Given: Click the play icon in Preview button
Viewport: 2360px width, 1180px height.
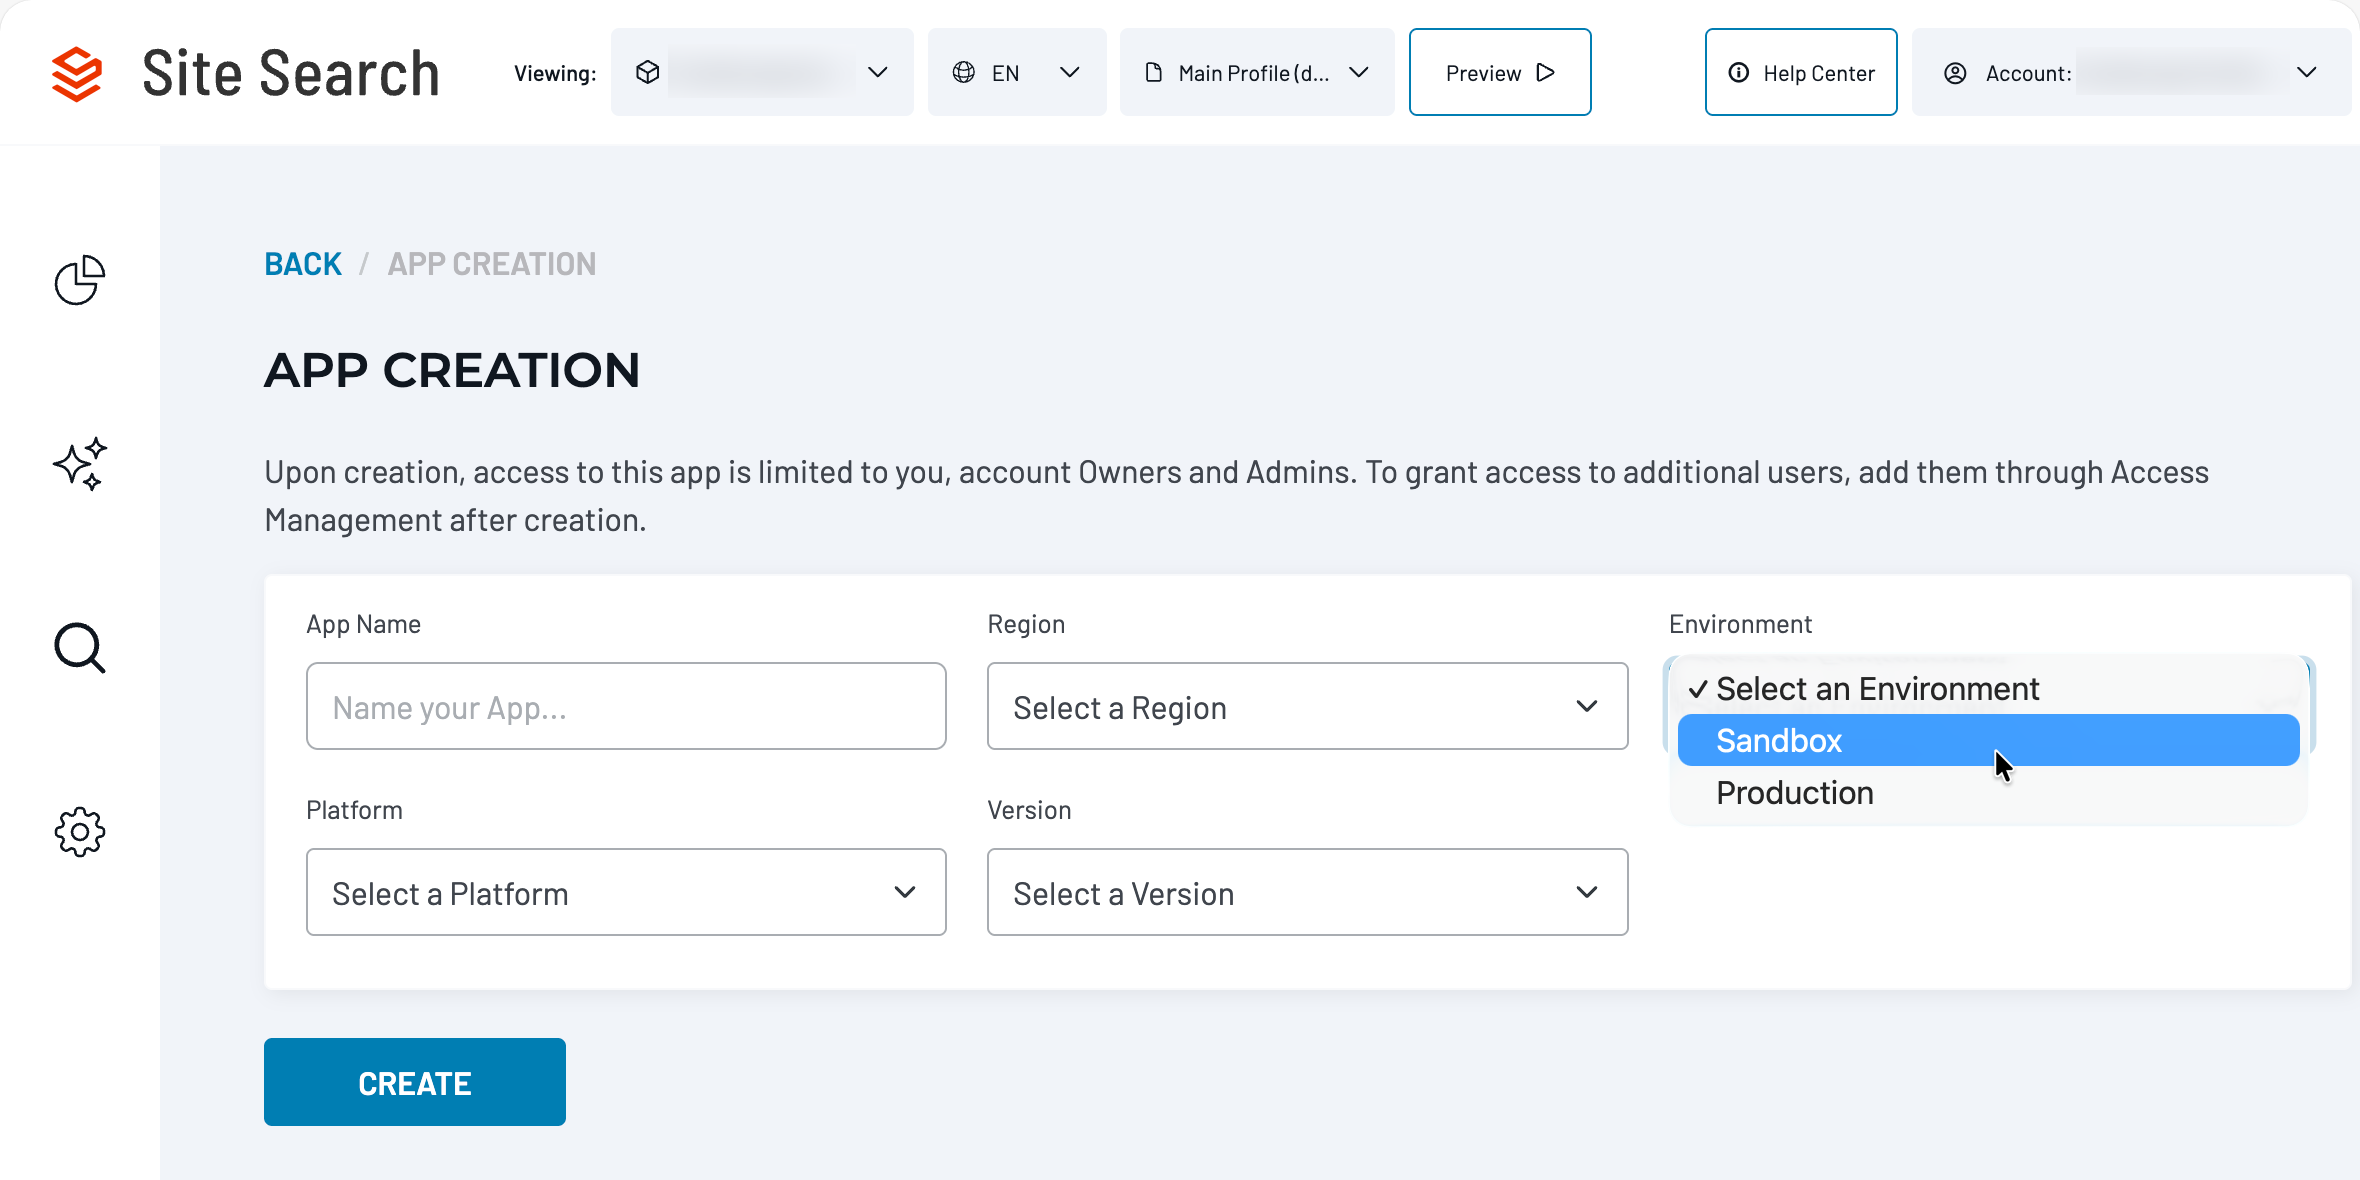Looking at the screenshot, I should click(x=1546, y=72).
